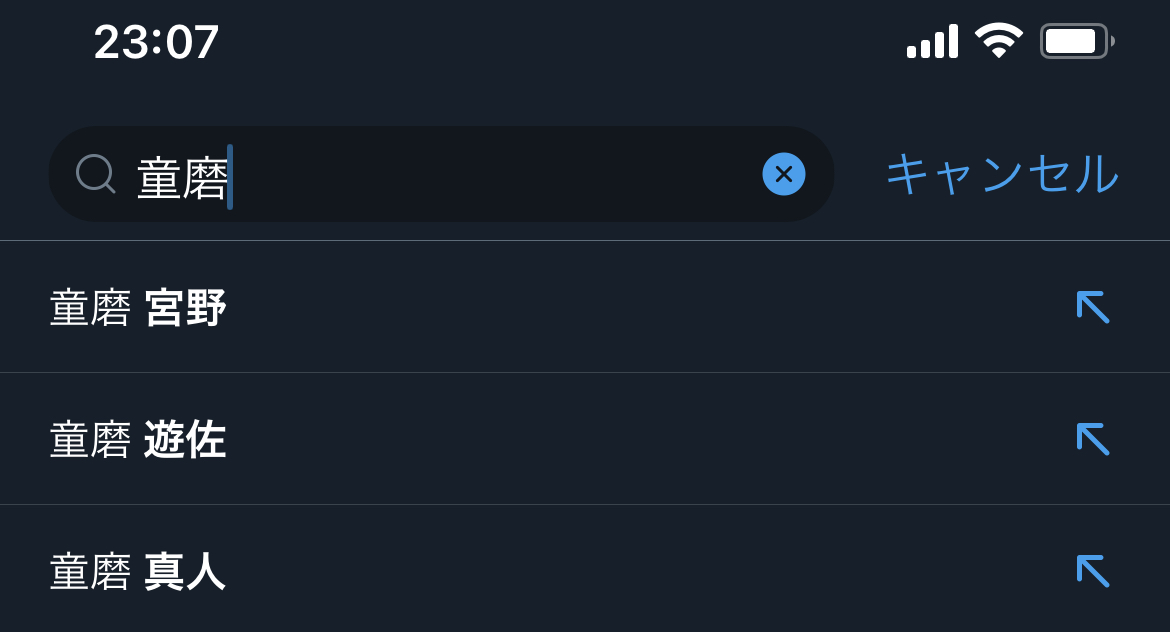Viewport: 1170px width, 632px height.
Task: Tap the autofill arrow beside 童磨 真人
Action: pos(1092,571)
